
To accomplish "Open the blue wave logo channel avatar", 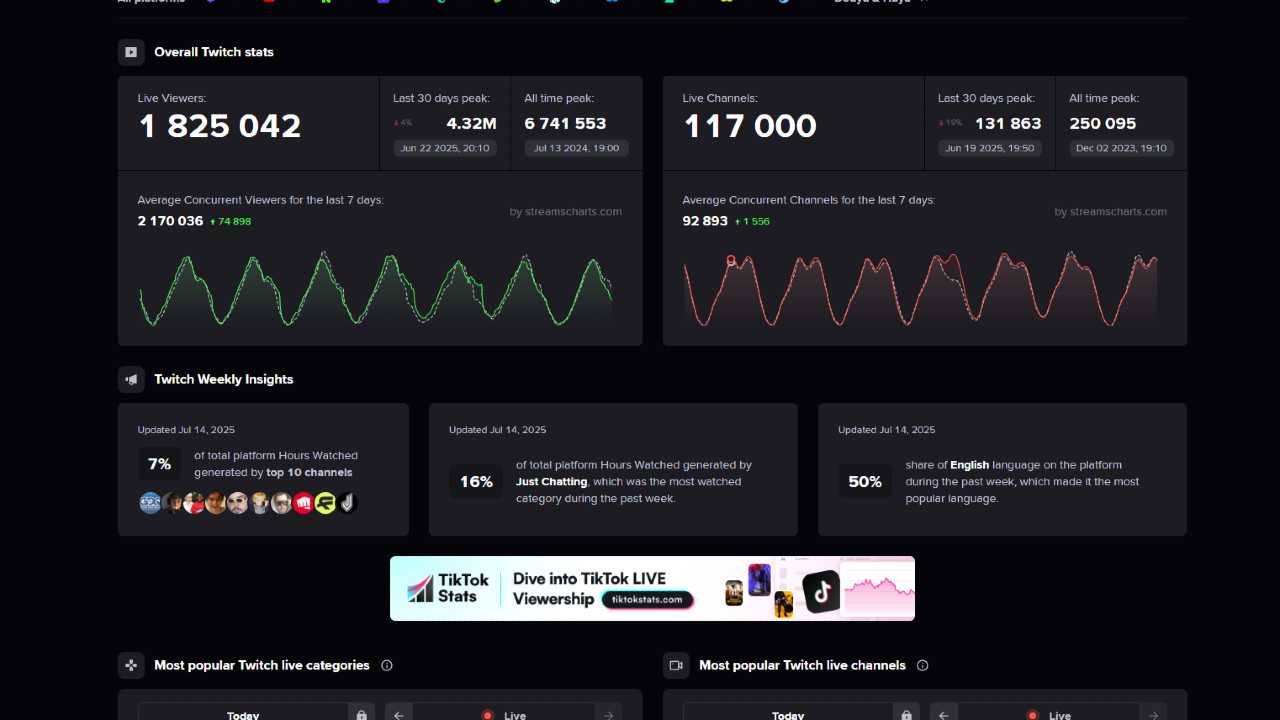I will click(150, 503).
